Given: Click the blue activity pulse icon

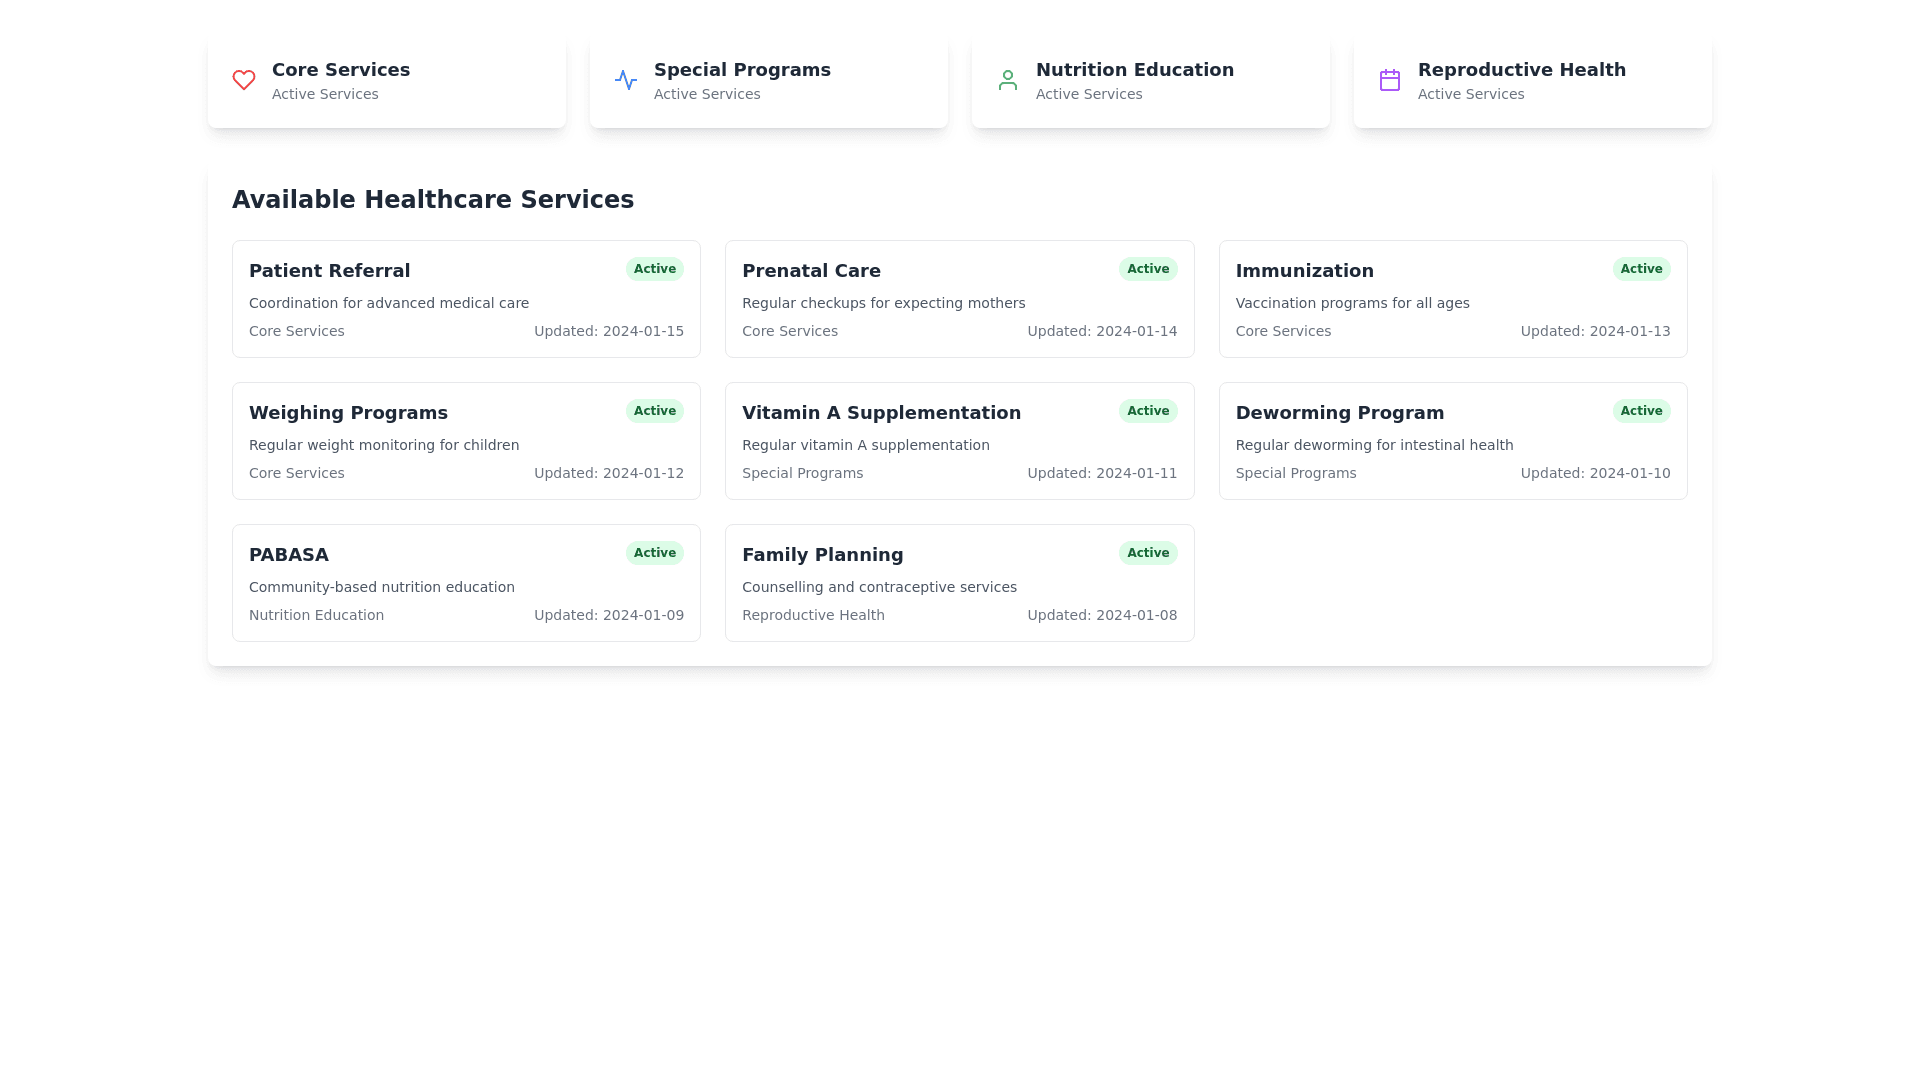Looking at the screenshot, I should click(x=625, y=80).
